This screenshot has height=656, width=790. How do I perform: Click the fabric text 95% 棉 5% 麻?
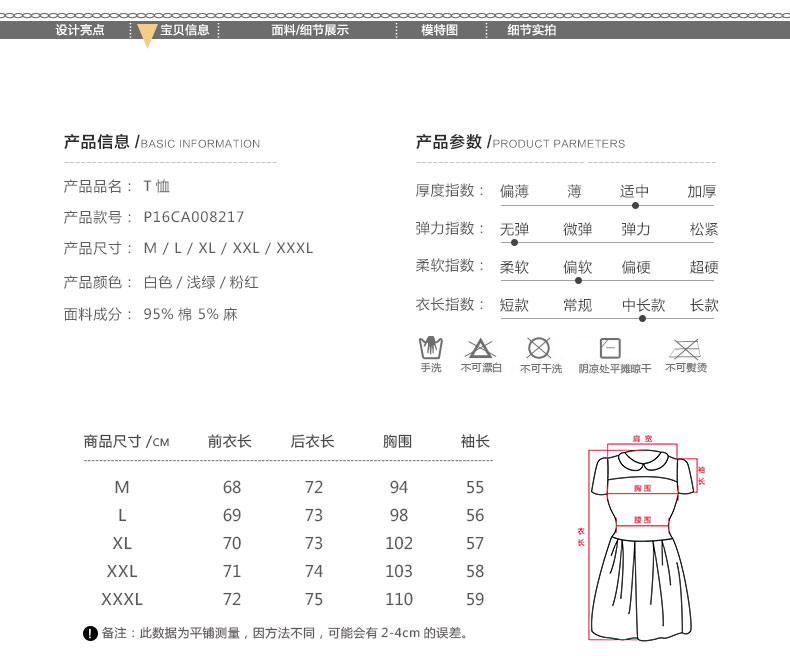(190, 314)
